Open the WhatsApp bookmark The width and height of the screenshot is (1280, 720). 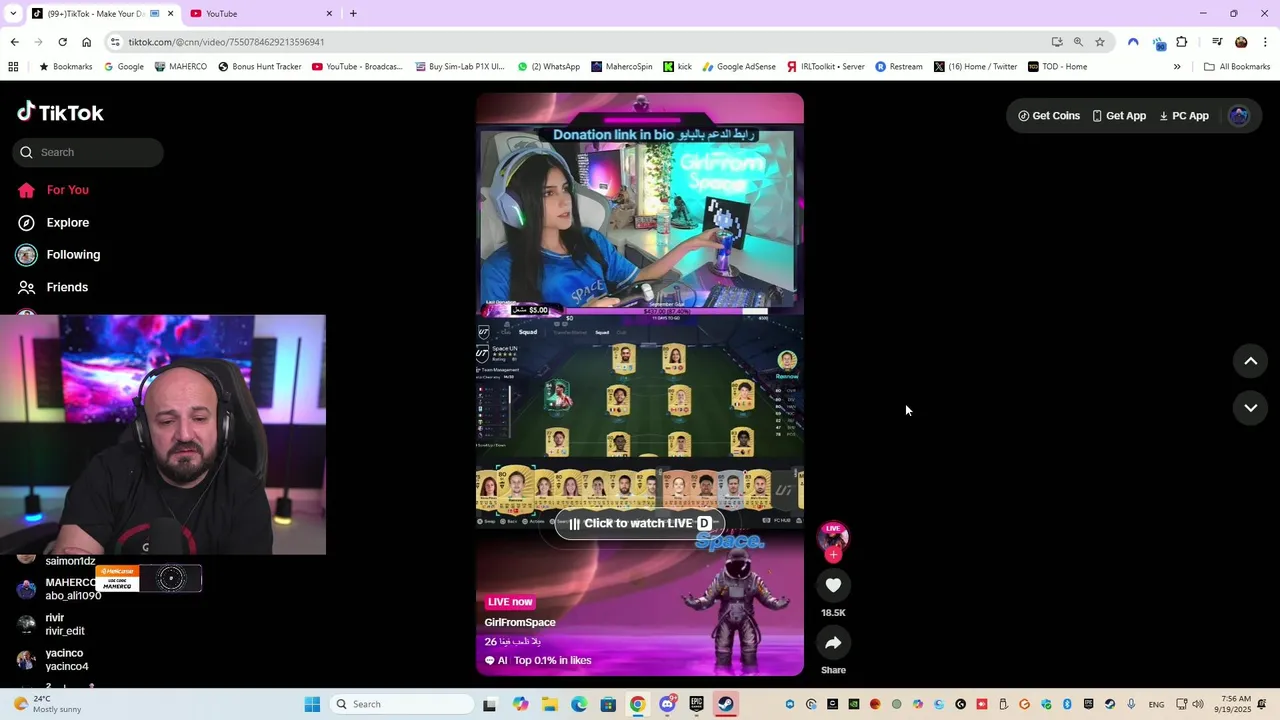(x=549, y=67)
